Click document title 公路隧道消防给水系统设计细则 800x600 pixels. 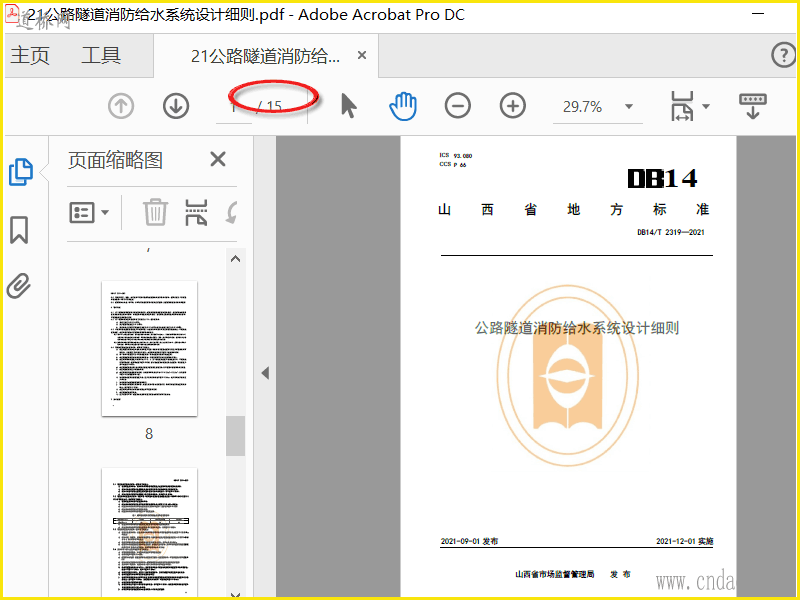pos(577,328)
